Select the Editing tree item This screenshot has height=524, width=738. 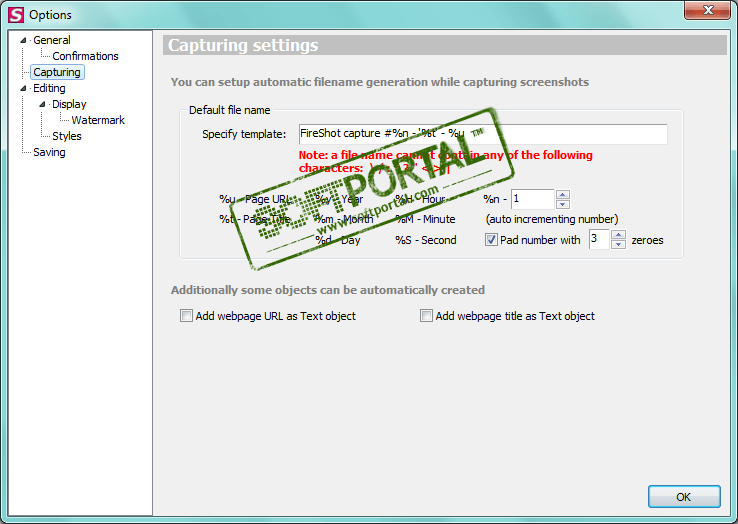coord(49,88)
